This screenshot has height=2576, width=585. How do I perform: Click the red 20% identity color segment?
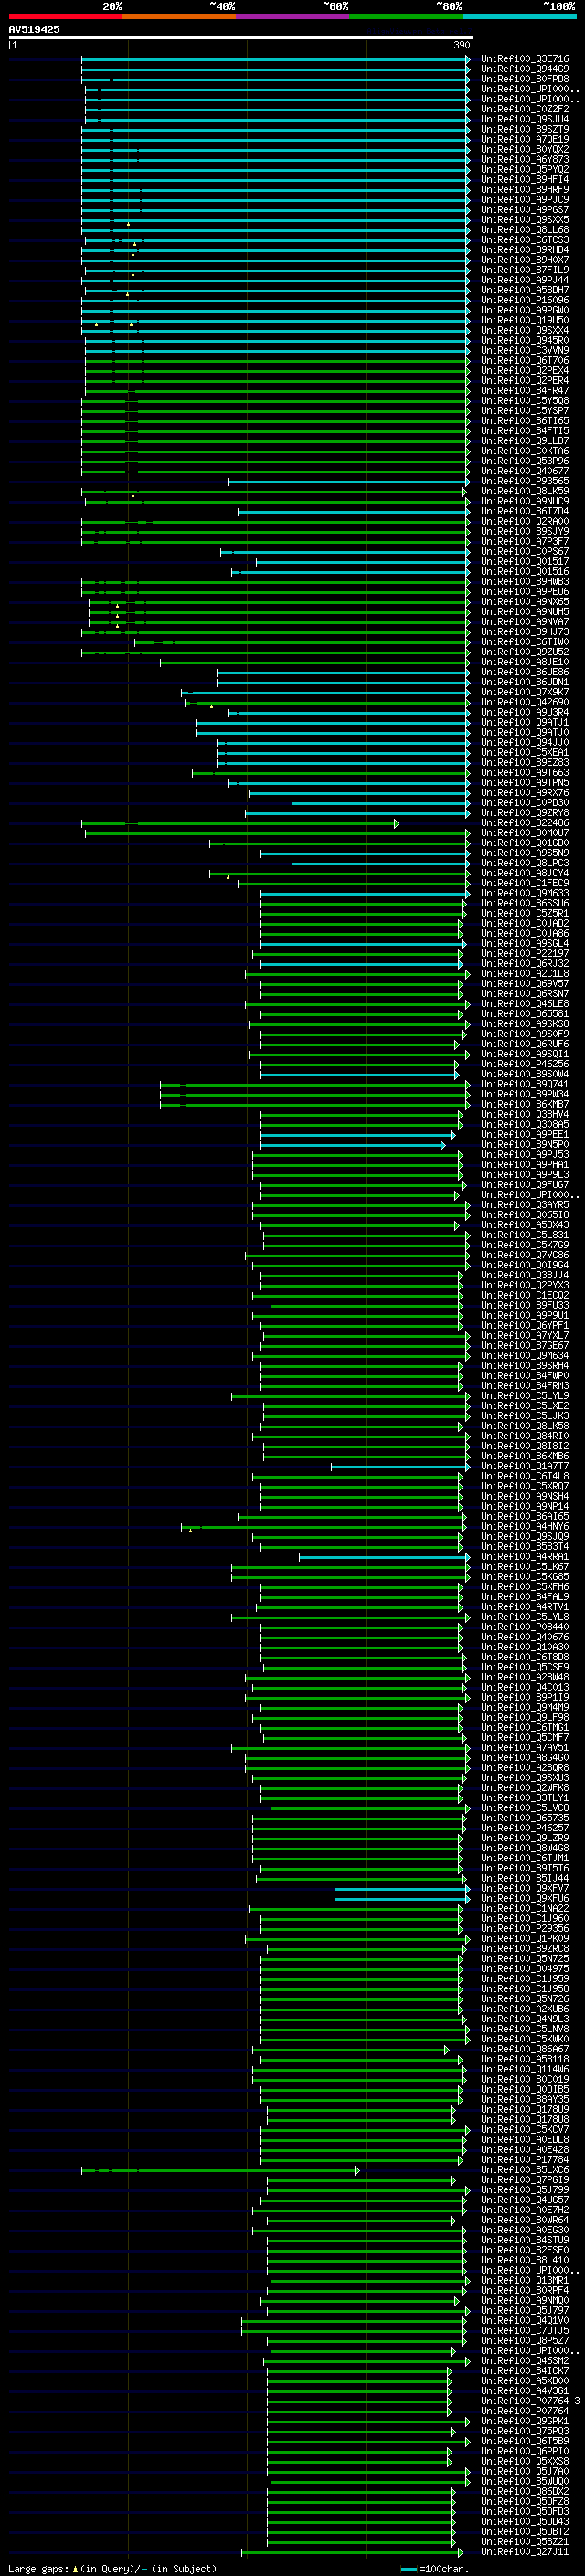pyautogui.click(x=65, y=16)
